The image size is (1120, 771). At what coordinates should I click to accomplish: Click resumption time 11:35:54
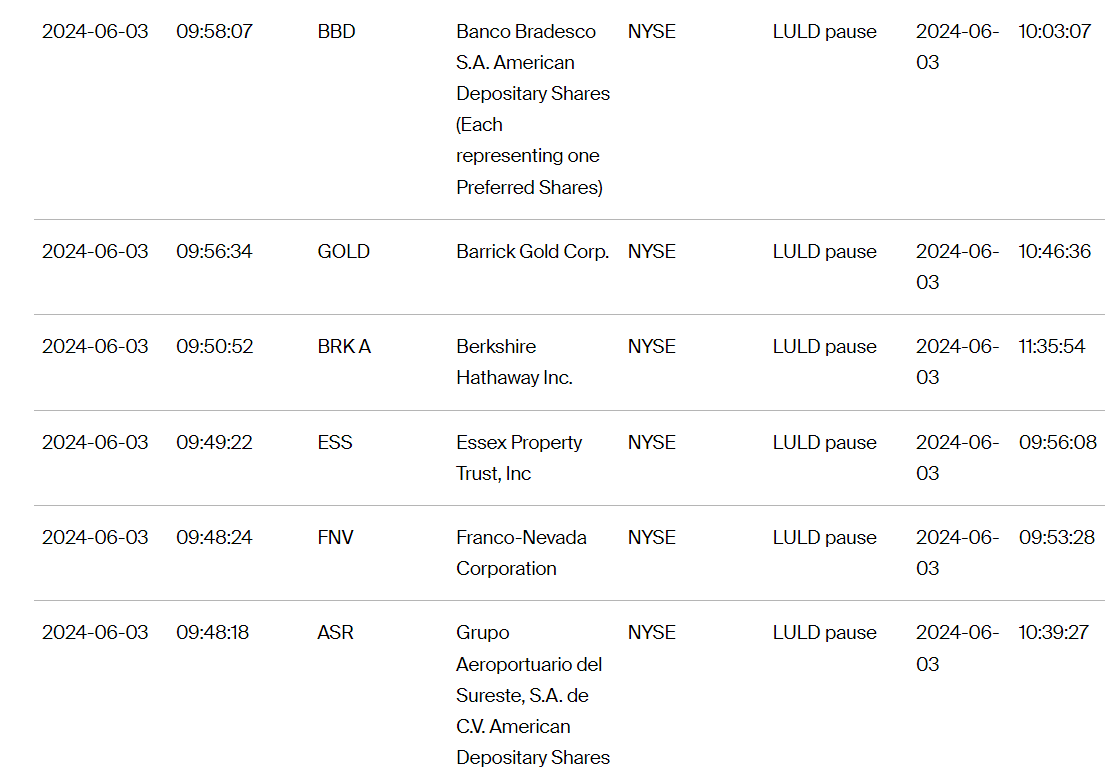(1052, 346)
